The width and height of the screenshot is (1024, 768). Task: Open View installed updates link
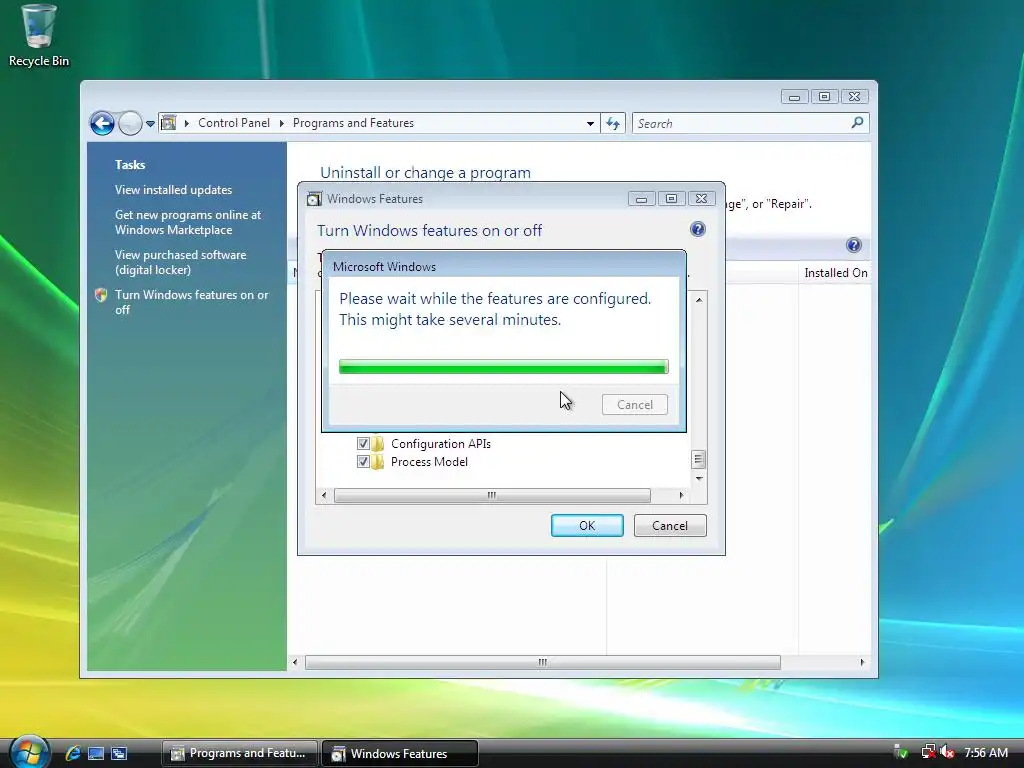(173, 190)
